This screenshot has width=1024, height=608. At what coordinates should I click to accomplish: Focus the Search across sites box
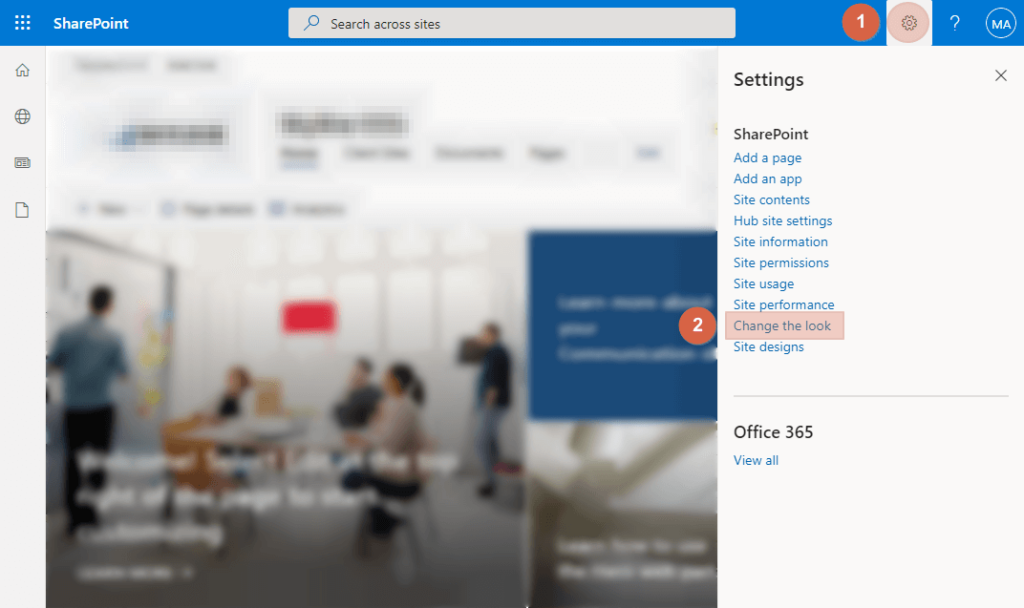click(511, 24)
